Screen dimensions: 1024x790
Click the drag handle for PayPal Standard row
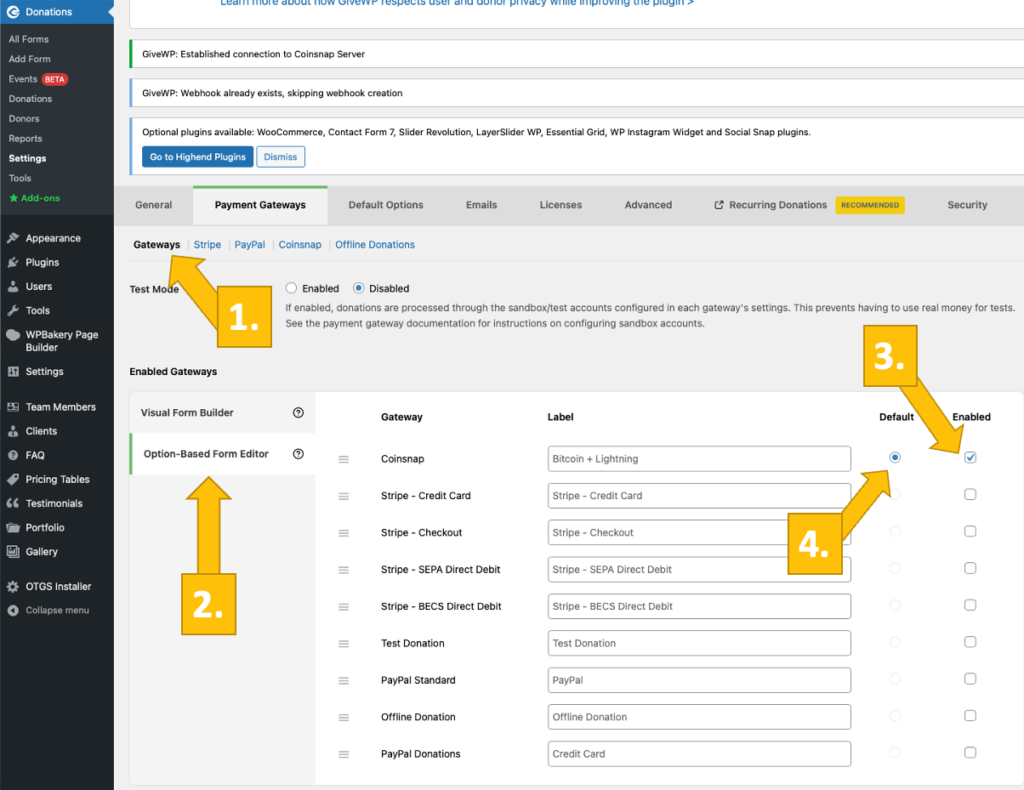pos(344,680)
